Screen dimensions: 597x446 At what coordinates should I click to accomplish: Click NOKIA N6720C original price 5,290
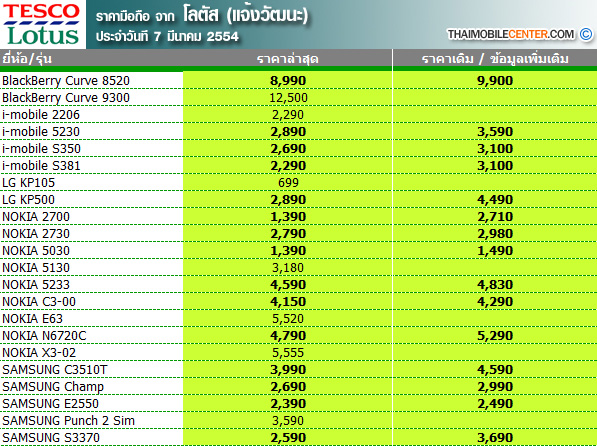point(495,336)
